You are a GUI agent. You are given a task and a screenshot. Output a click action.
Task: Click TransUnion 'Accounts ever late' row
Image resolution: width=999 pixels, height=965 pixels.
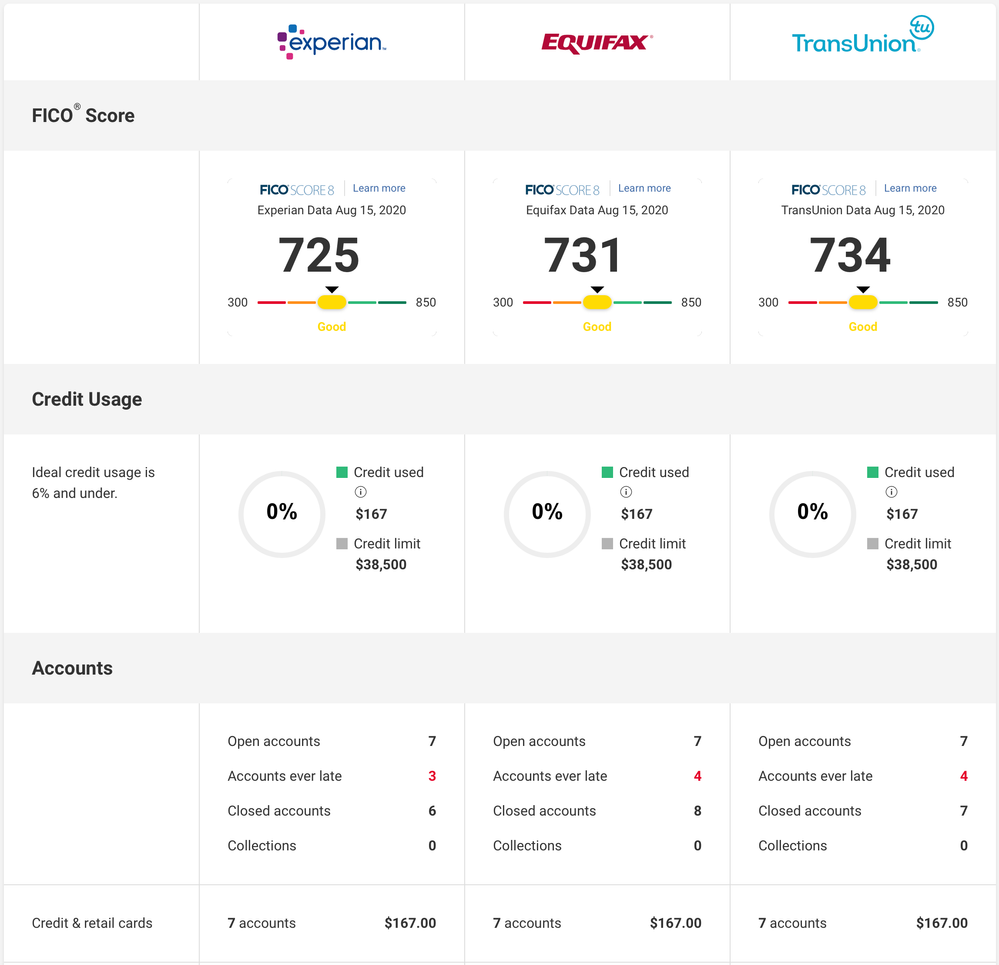coord(863,776)
